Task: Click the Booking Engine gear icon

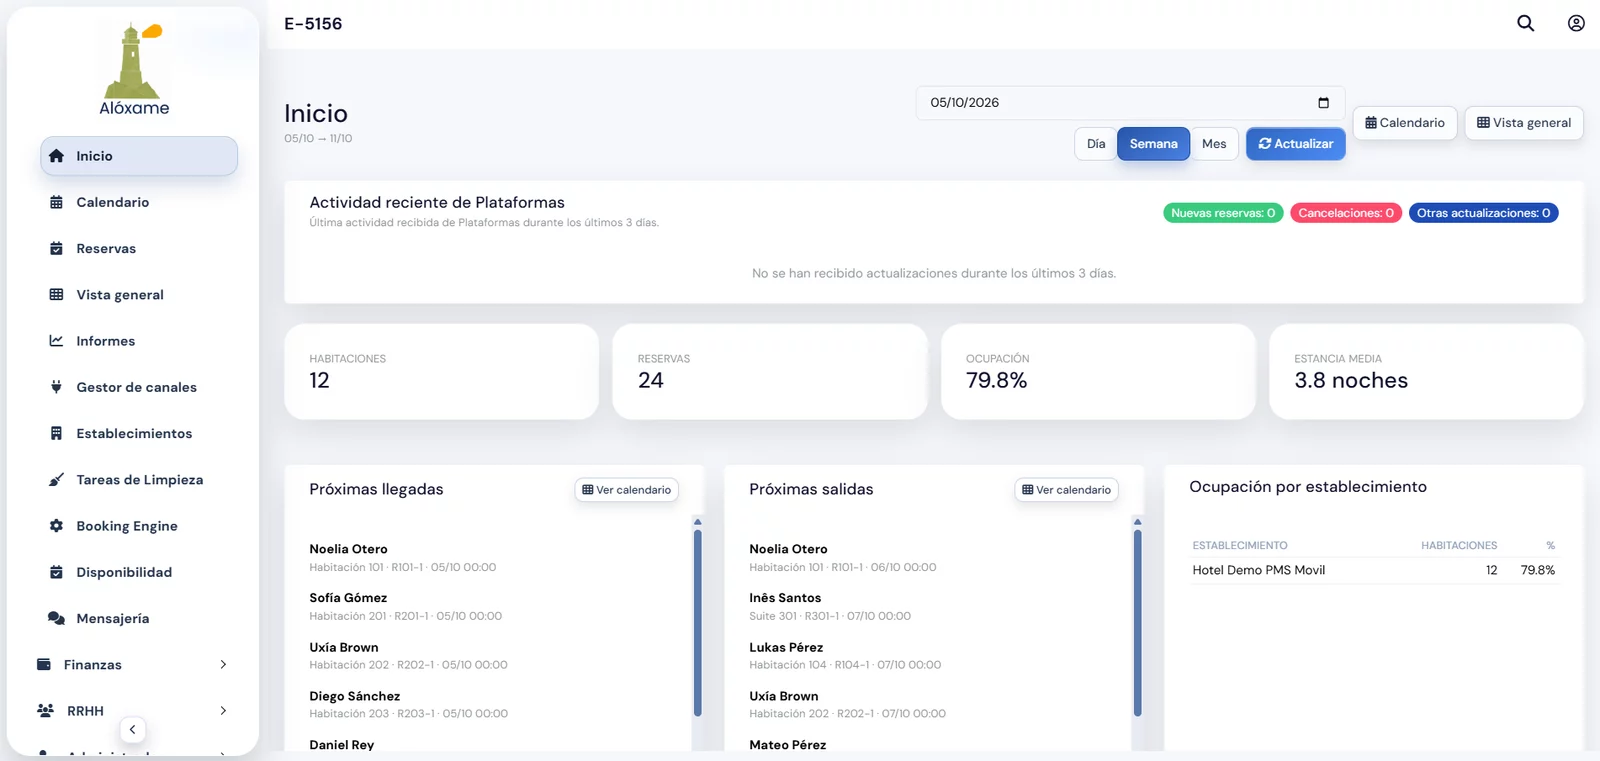Action: [x=56, y=526]
